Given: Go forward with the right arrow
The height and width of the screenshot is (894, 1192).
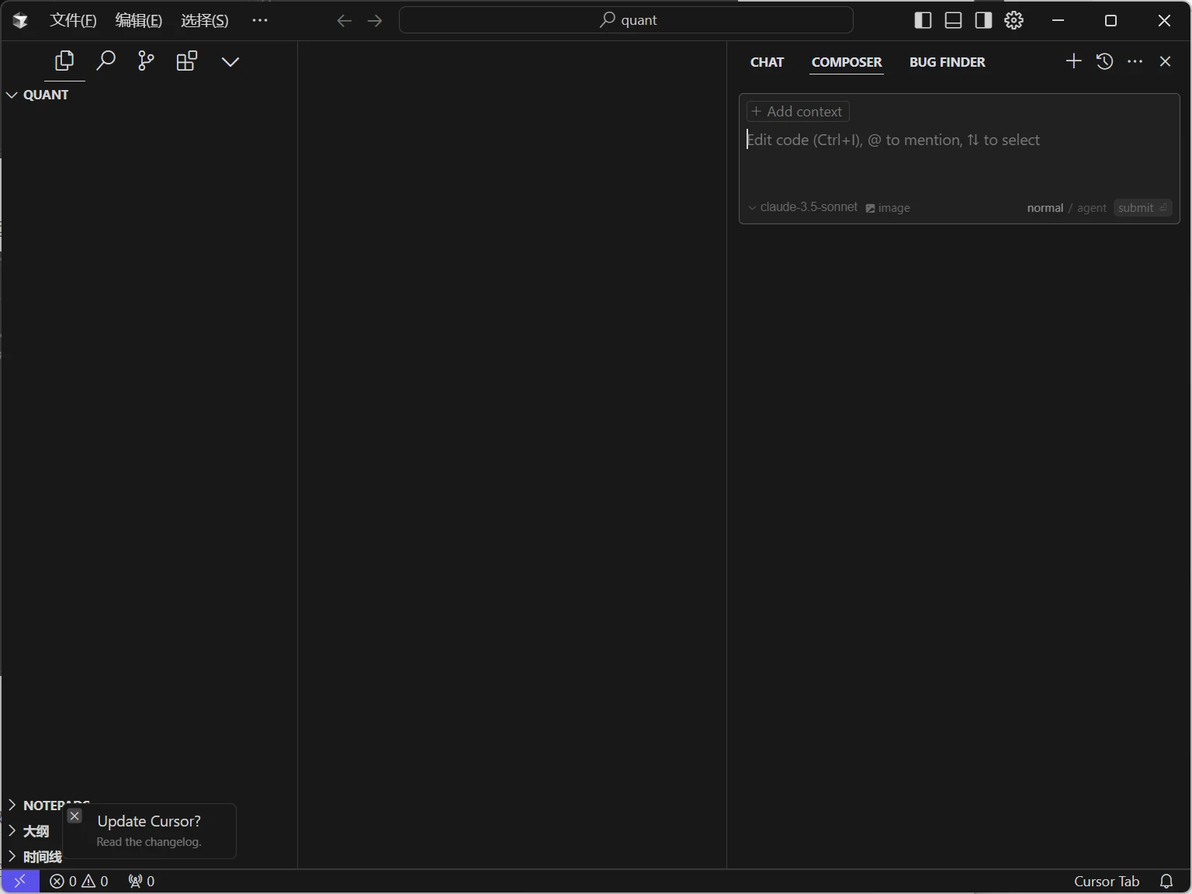Looking at the screenshot, I should (x=375, y=21).
